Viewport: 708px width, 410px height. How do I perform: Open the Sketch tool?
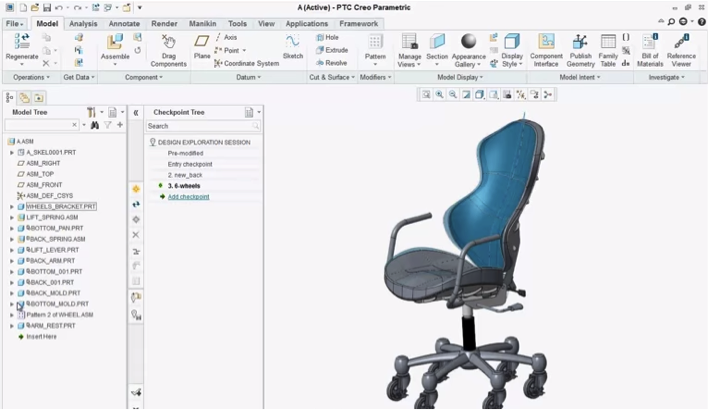292,42
